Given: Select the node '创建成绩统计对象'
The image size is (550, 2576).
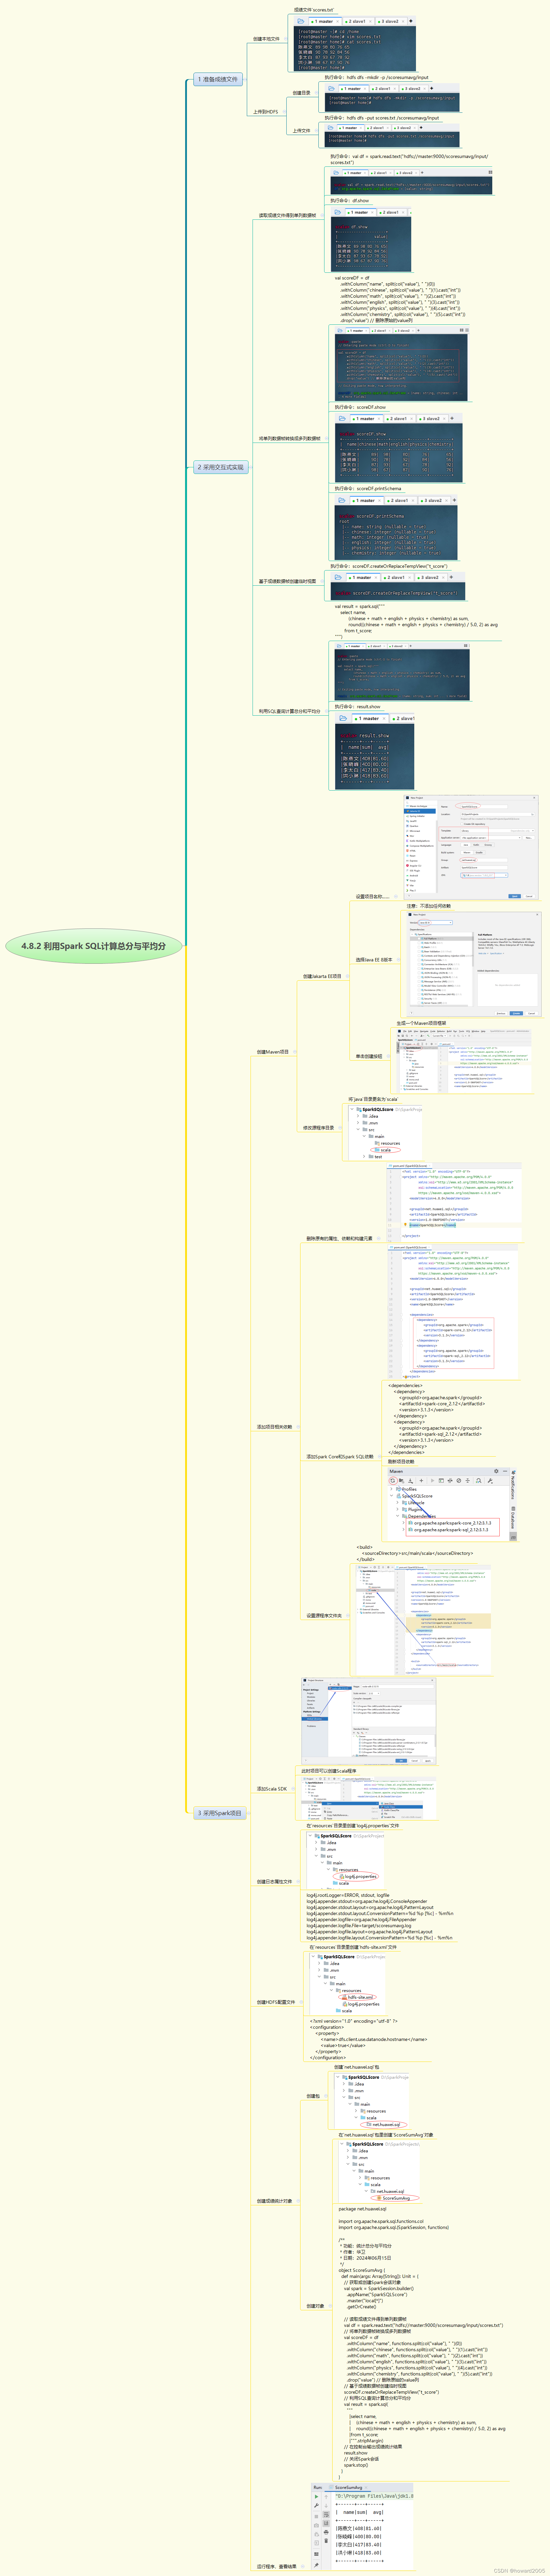Looking at the screenshot, I should (274, 2201).
